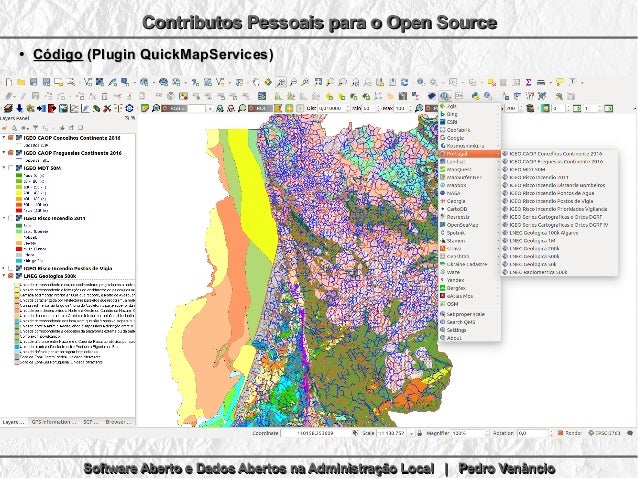Enable the IGEO Risco Incendio 2011 layer checkbox
The height and width of the screenshot is (479, 638).
click(11, 218)
